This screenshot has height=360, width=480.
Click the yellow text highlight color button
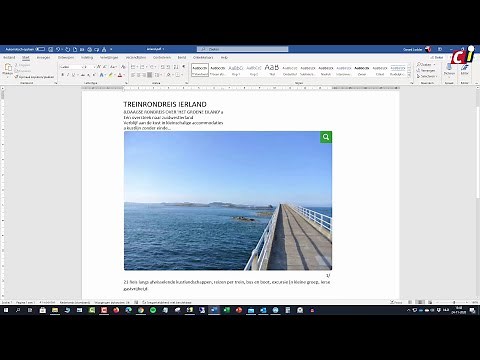coord(110,75)
